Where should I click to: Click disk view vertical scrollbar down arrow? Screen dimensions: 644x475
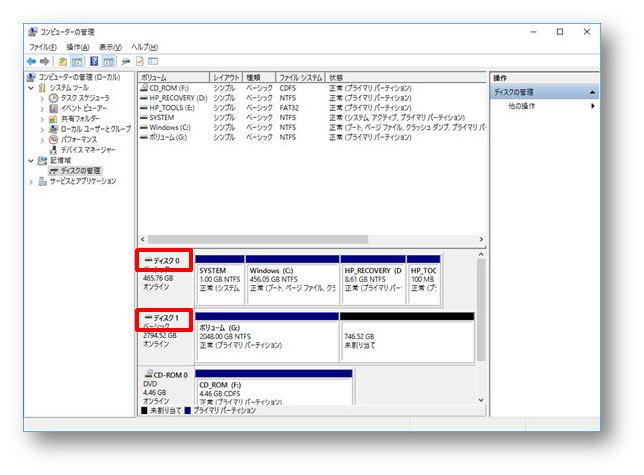point(481,400)
